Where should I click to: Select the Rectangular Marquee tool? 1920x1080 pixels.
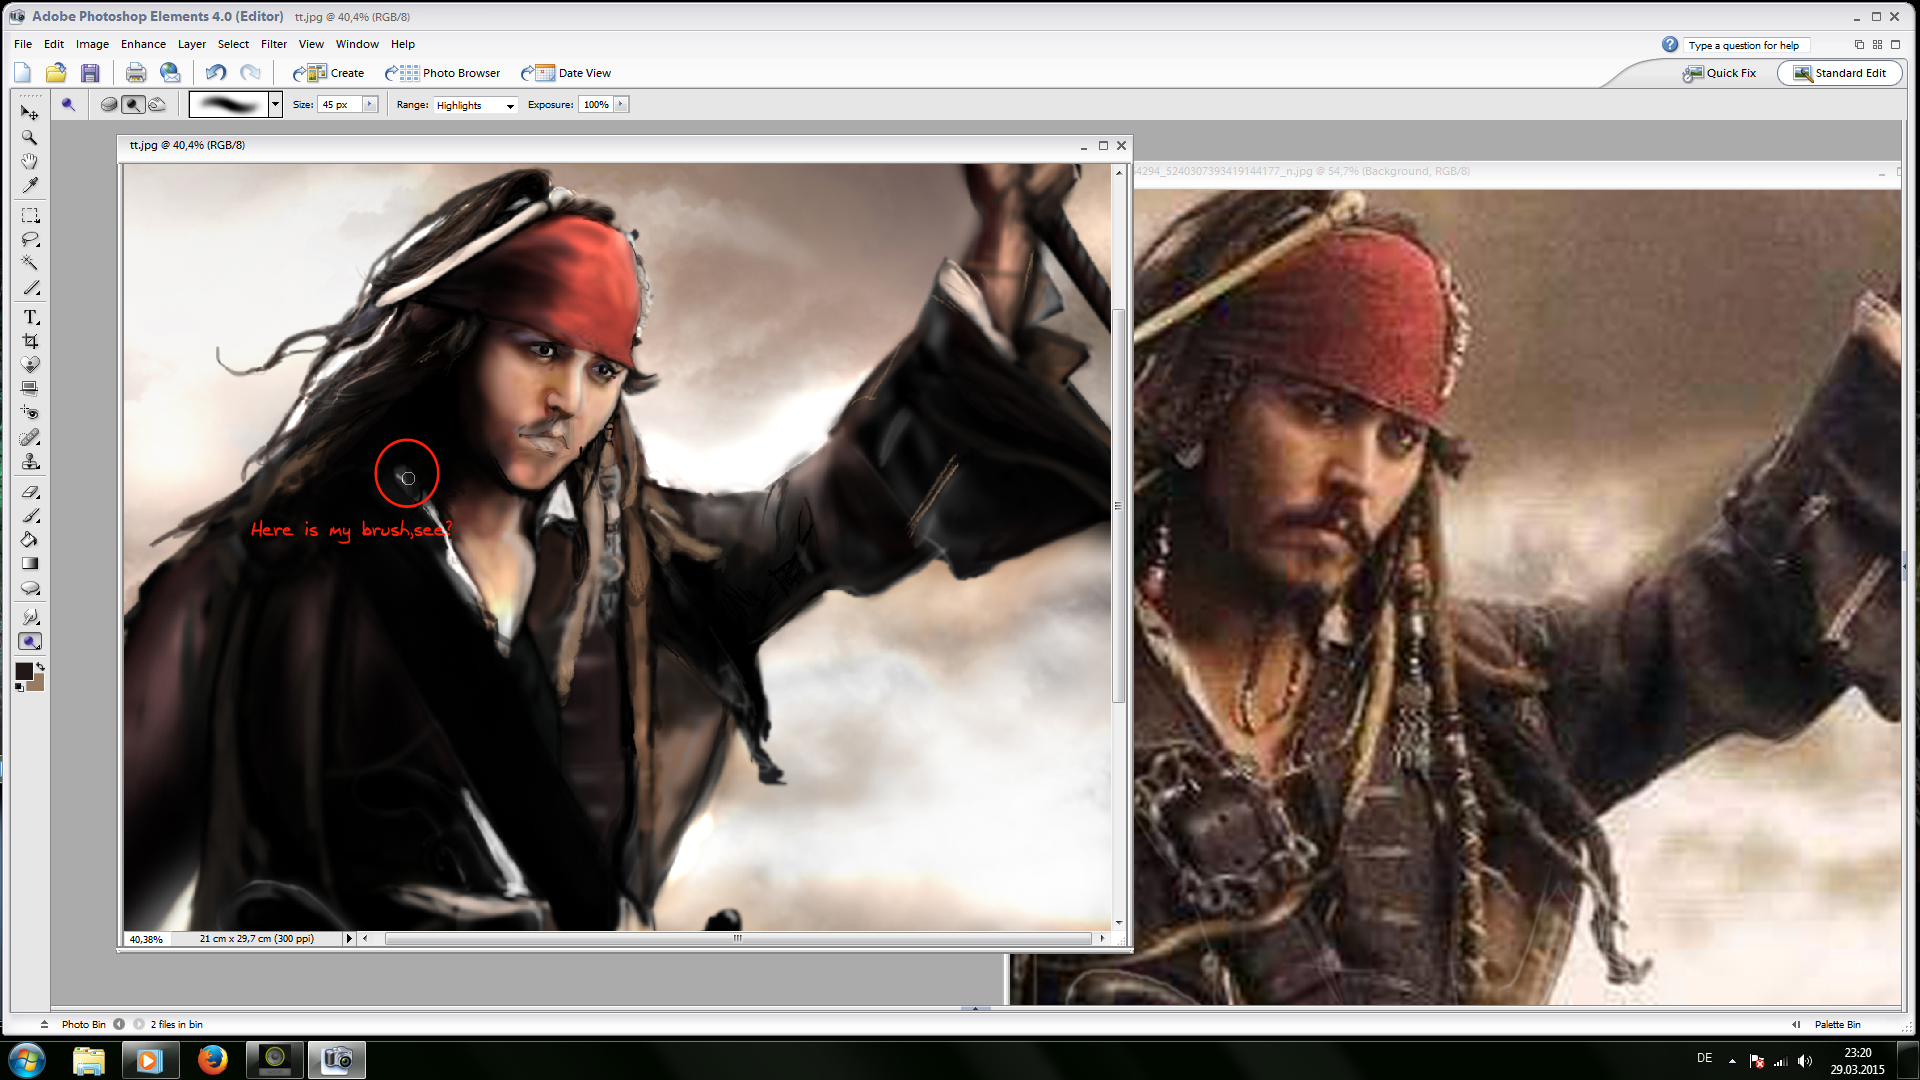click(30, 215)
